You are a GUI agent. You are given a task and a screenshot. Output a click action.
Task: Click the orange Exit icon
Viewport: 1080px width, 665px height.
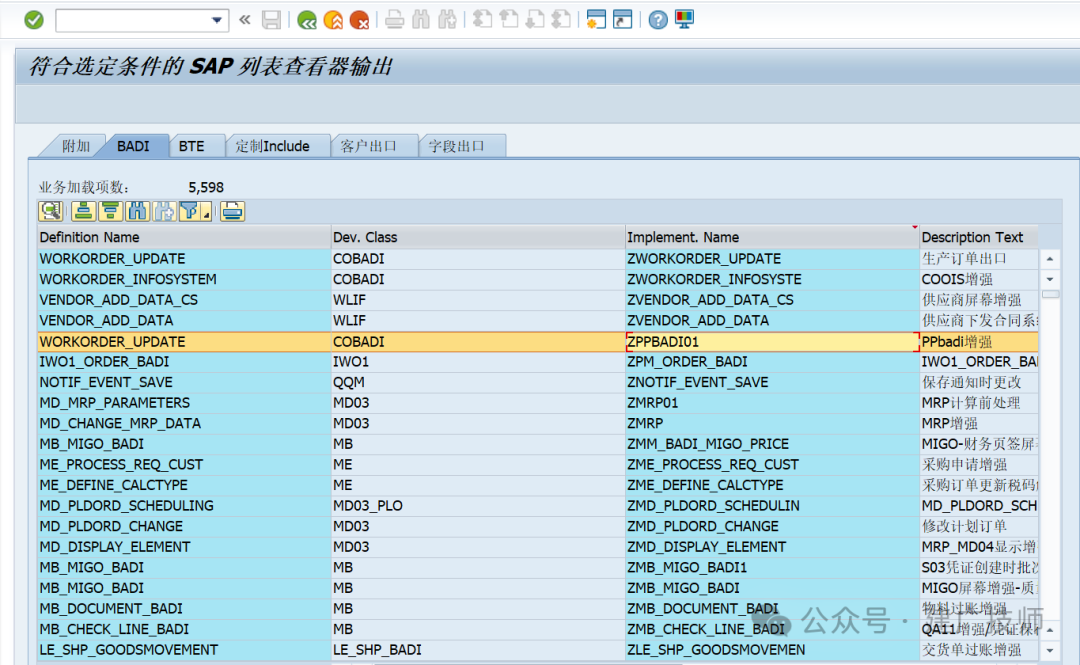pos(333,20)
